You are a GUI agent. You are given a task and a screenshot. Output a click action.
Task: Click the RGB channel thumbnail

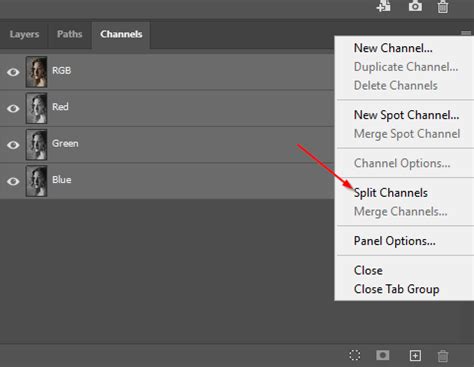[x=36, y=72]
